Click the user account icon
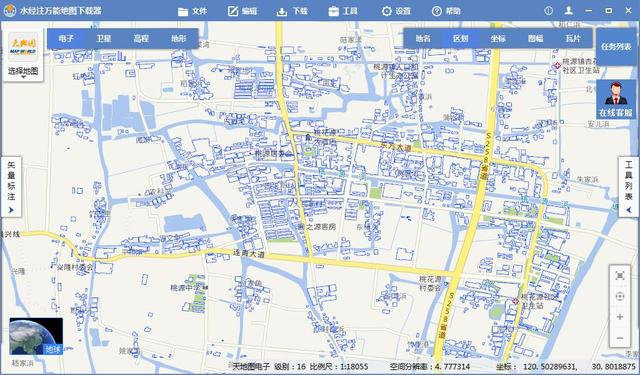Screen dimensions: 640x375 (569, 11)
